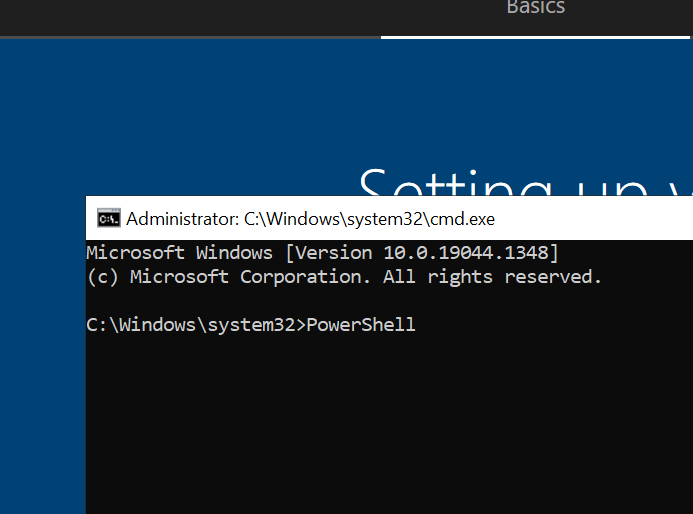Click the C:\Windows\system32> prompt

(x=196, y=325)
